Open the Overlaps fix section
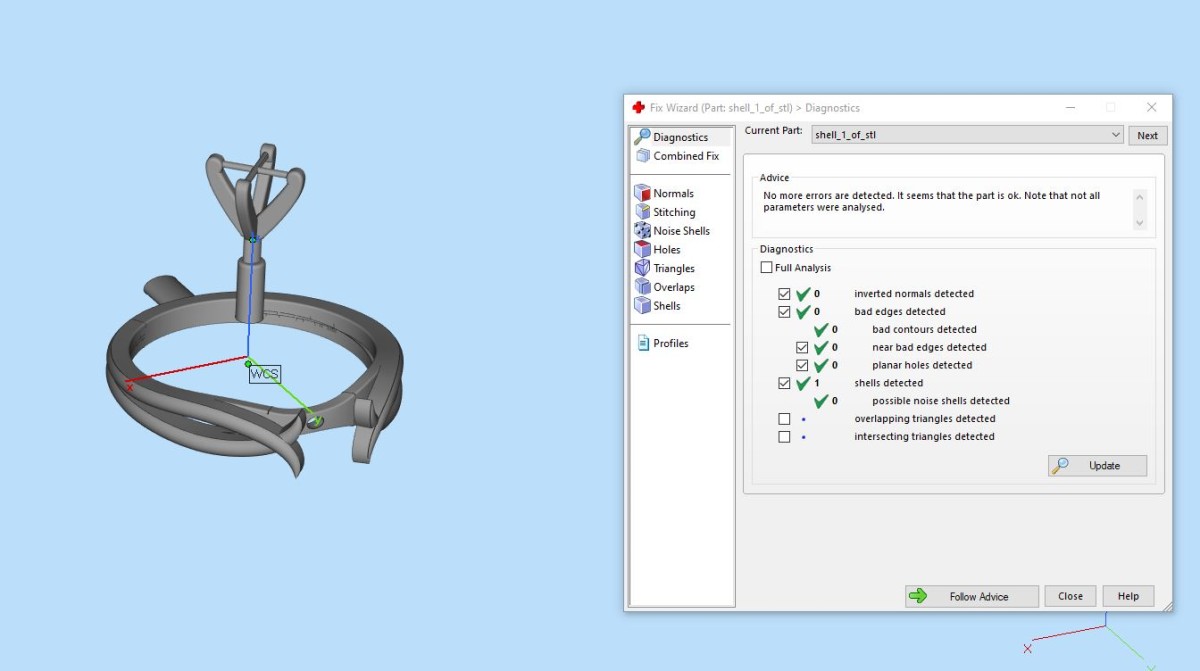The width and height of the screenshot is (1200, 671). click(x=643, y=287)
